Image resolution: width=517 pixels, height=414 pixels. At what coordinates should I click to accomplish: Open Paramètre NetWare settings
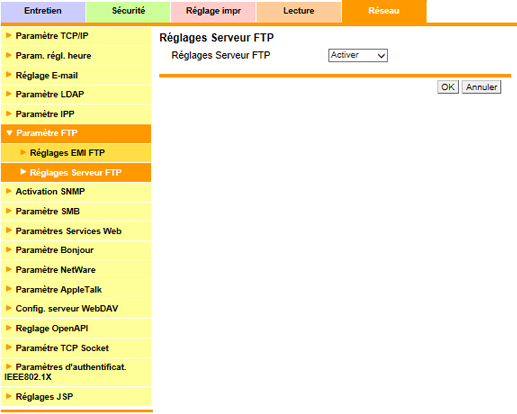point(76,270)
